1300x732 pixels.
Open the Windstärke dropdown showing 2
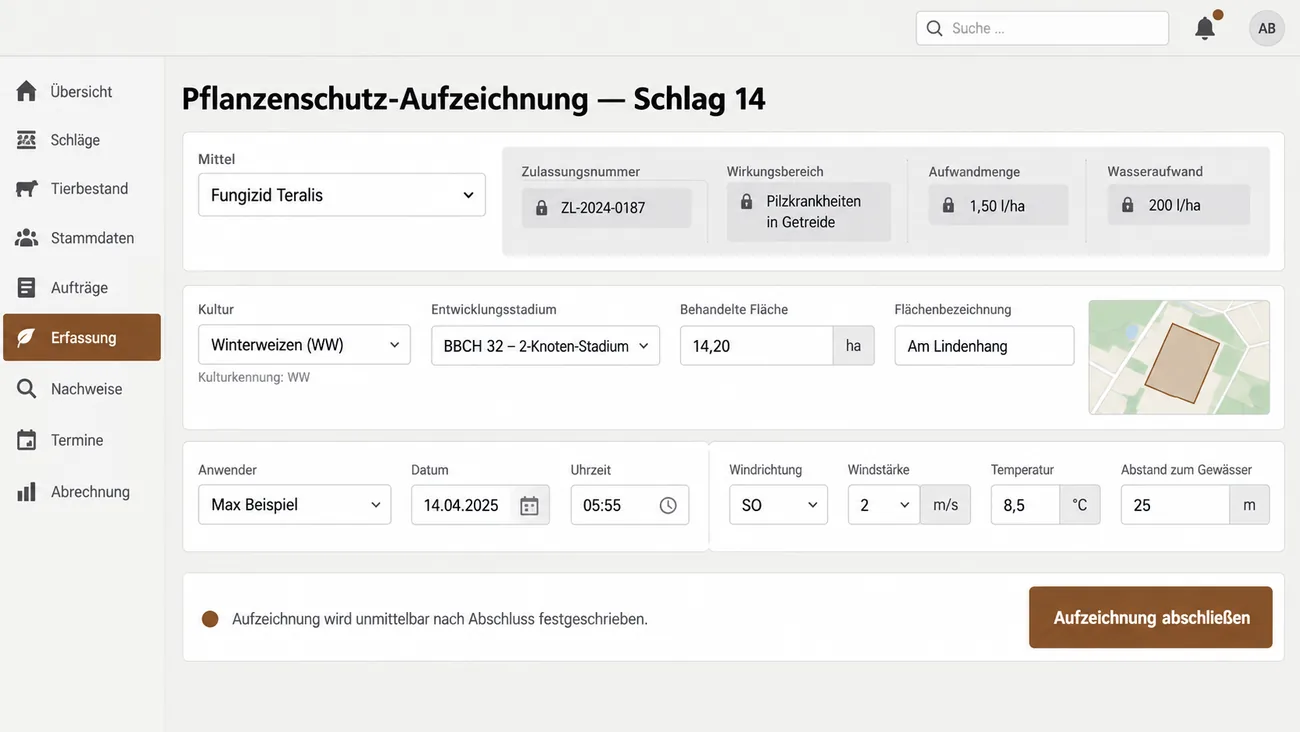coord(884,505)
